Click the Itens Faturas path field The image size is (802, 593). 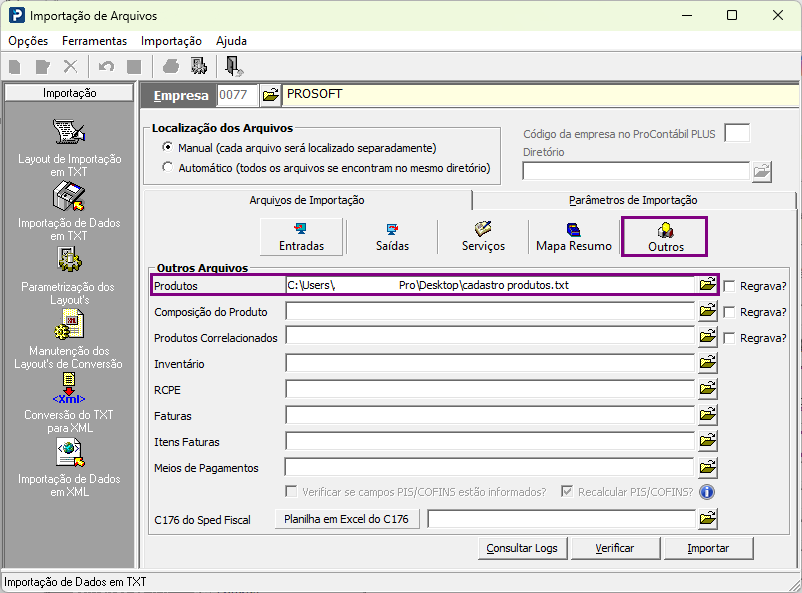click(491, 441)
